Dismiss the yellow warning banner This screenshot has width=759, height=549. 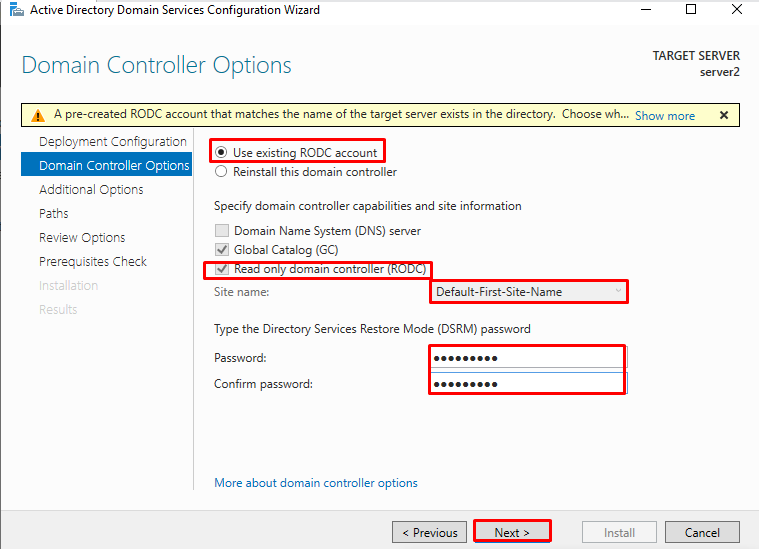click(x=724, y=115)
